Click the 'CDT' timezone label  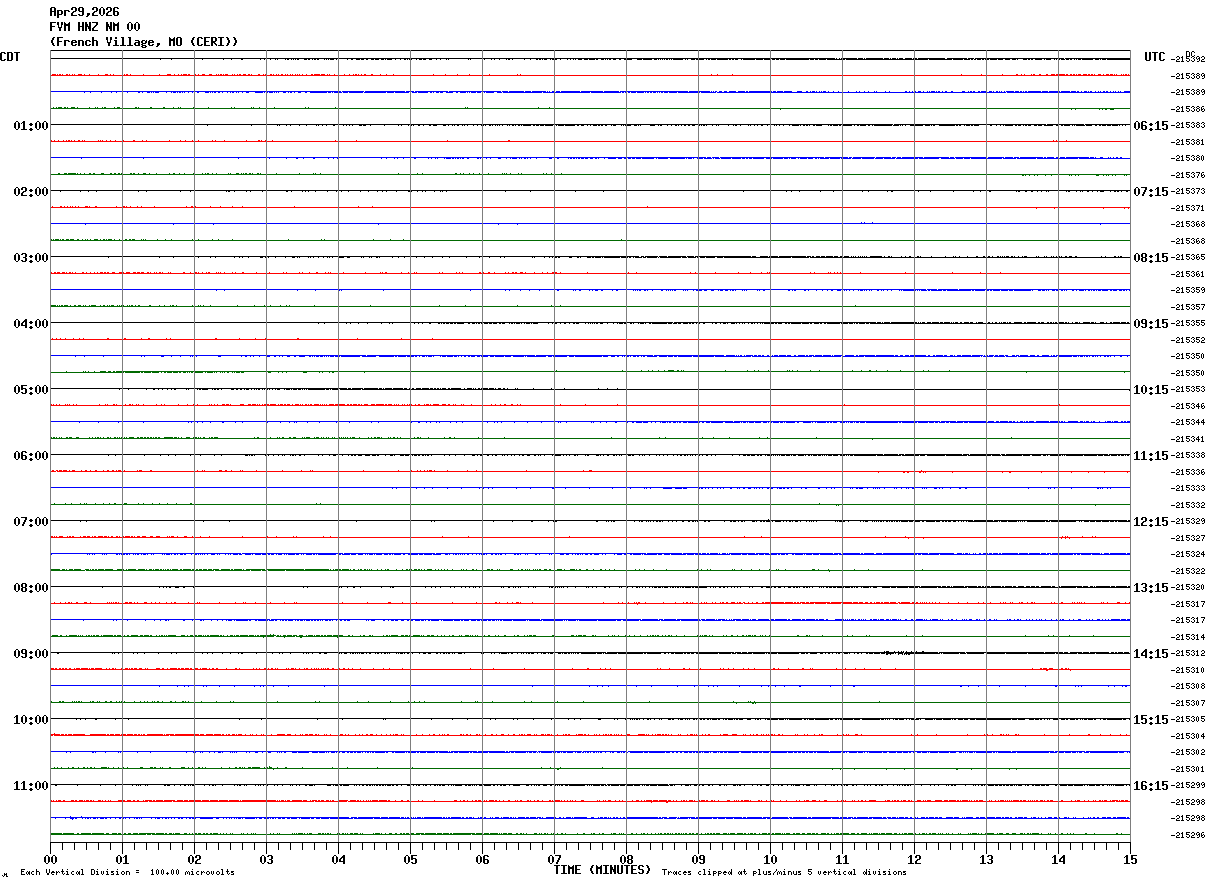(10, 57)
